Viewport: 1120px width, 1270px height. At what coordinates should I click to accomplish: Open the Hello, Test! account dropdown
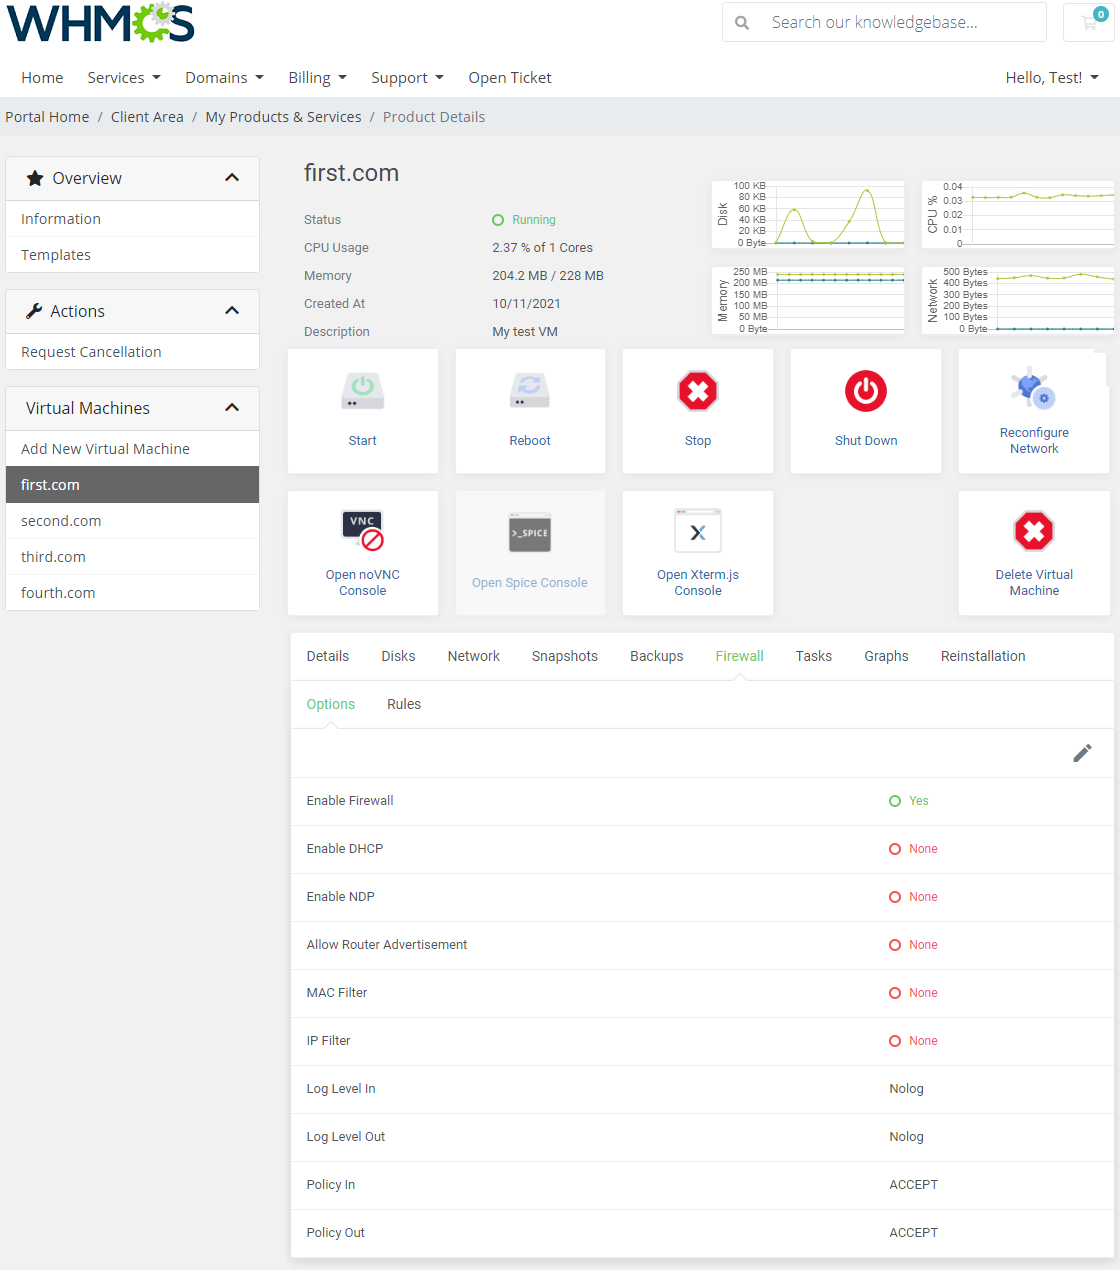[1052, 78]
